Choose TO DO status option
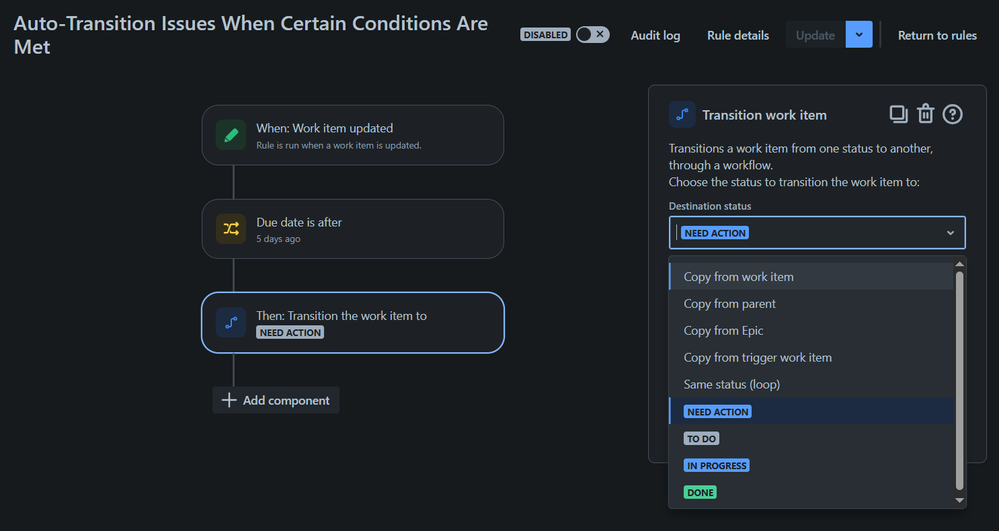The image size is (999, 531). [x=811, y=439]
